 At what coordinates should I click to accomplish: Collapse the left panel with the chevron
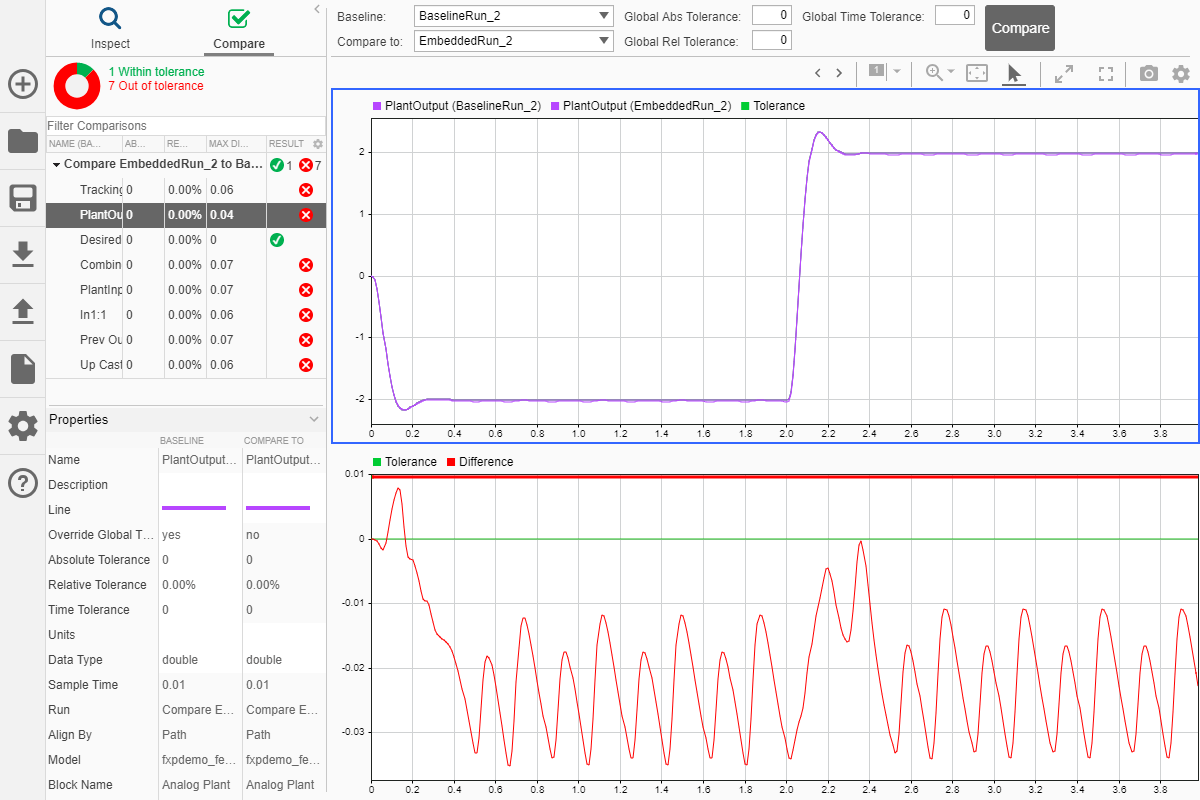(317, 9)
